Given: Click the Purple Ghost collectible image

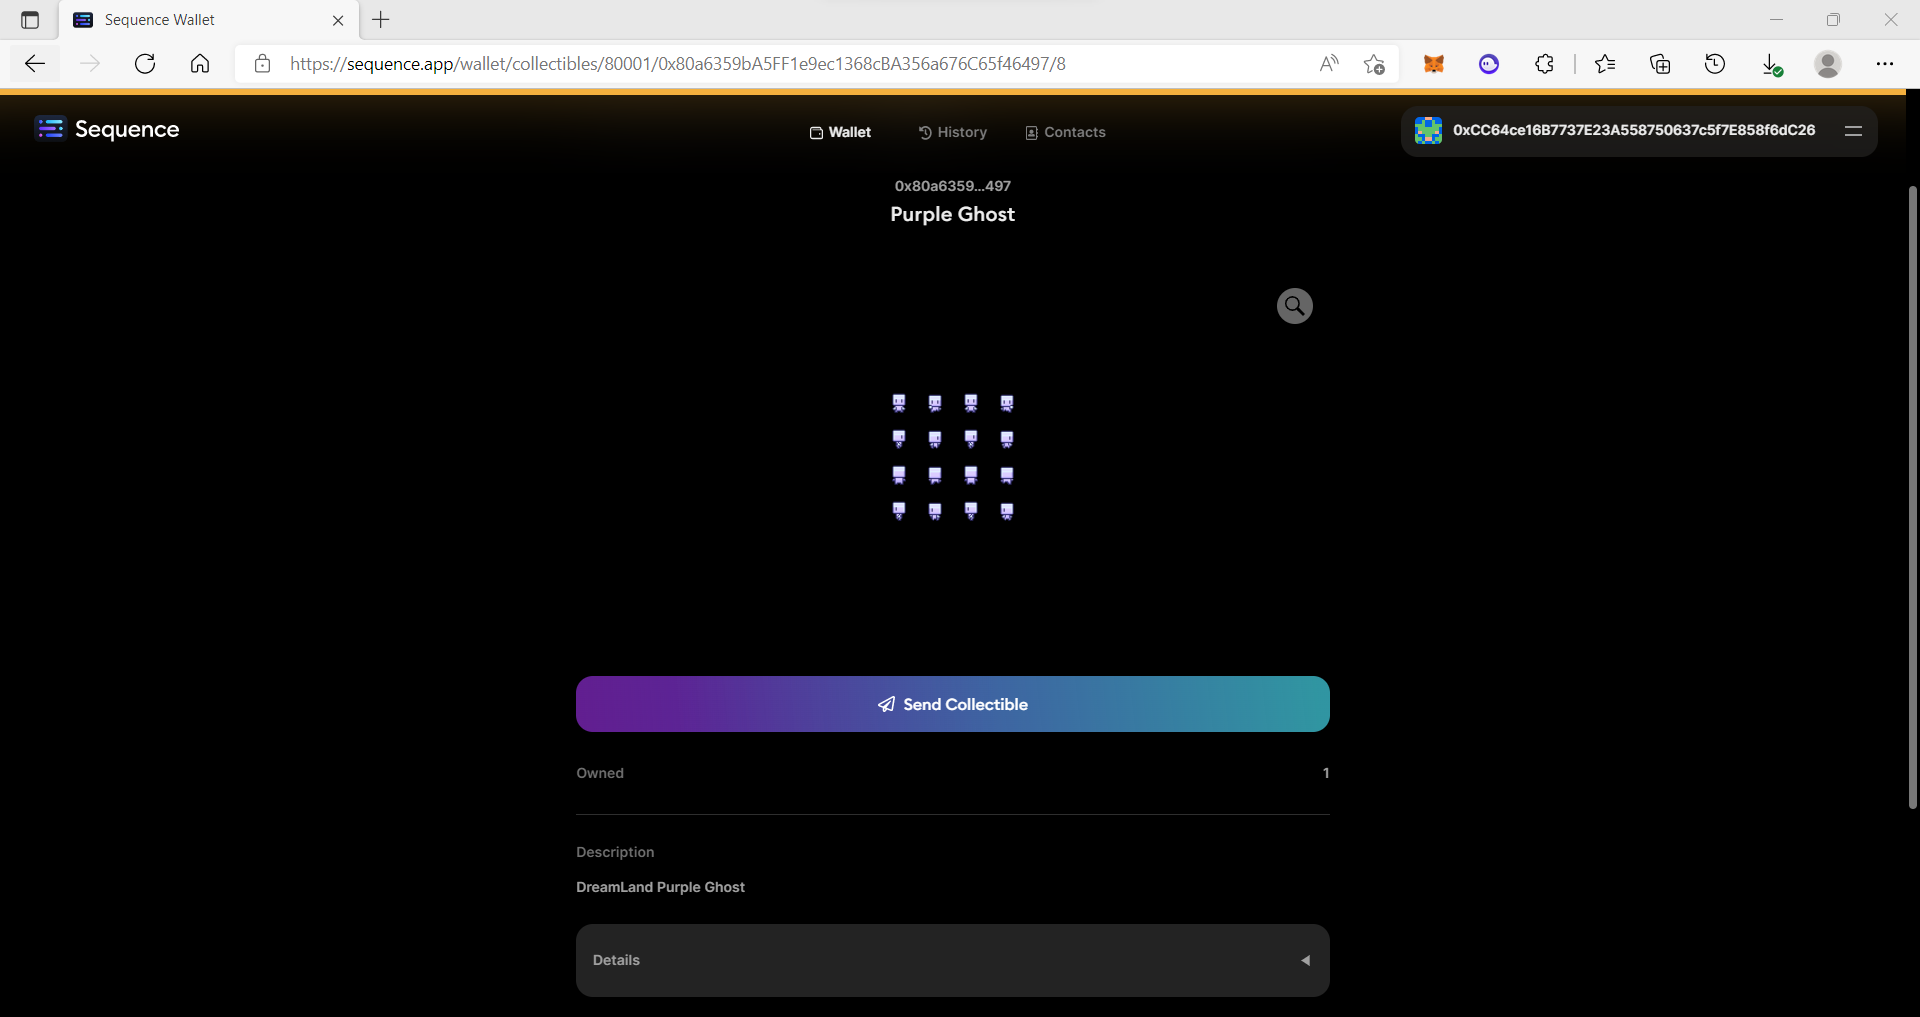Looking at the screenshot, I should (953, 457).
